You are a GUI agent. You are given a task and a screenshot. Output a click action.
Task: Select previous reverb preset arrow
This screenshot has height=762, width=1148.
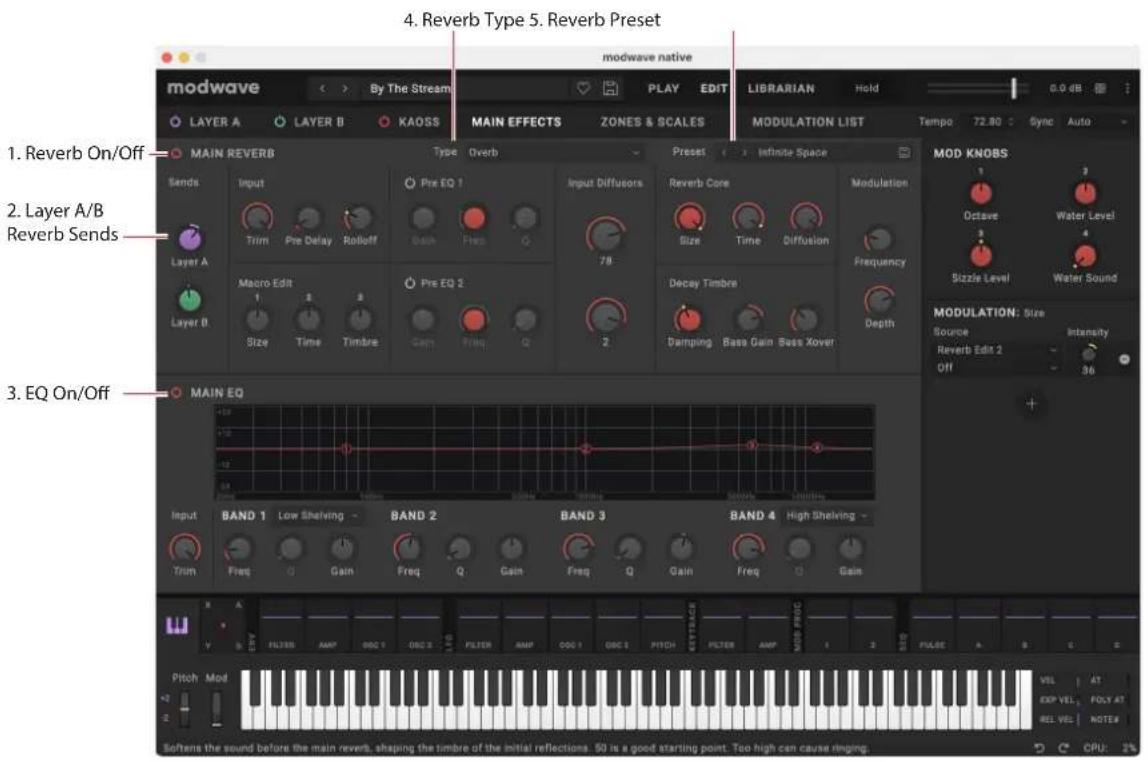pos(724,152)
